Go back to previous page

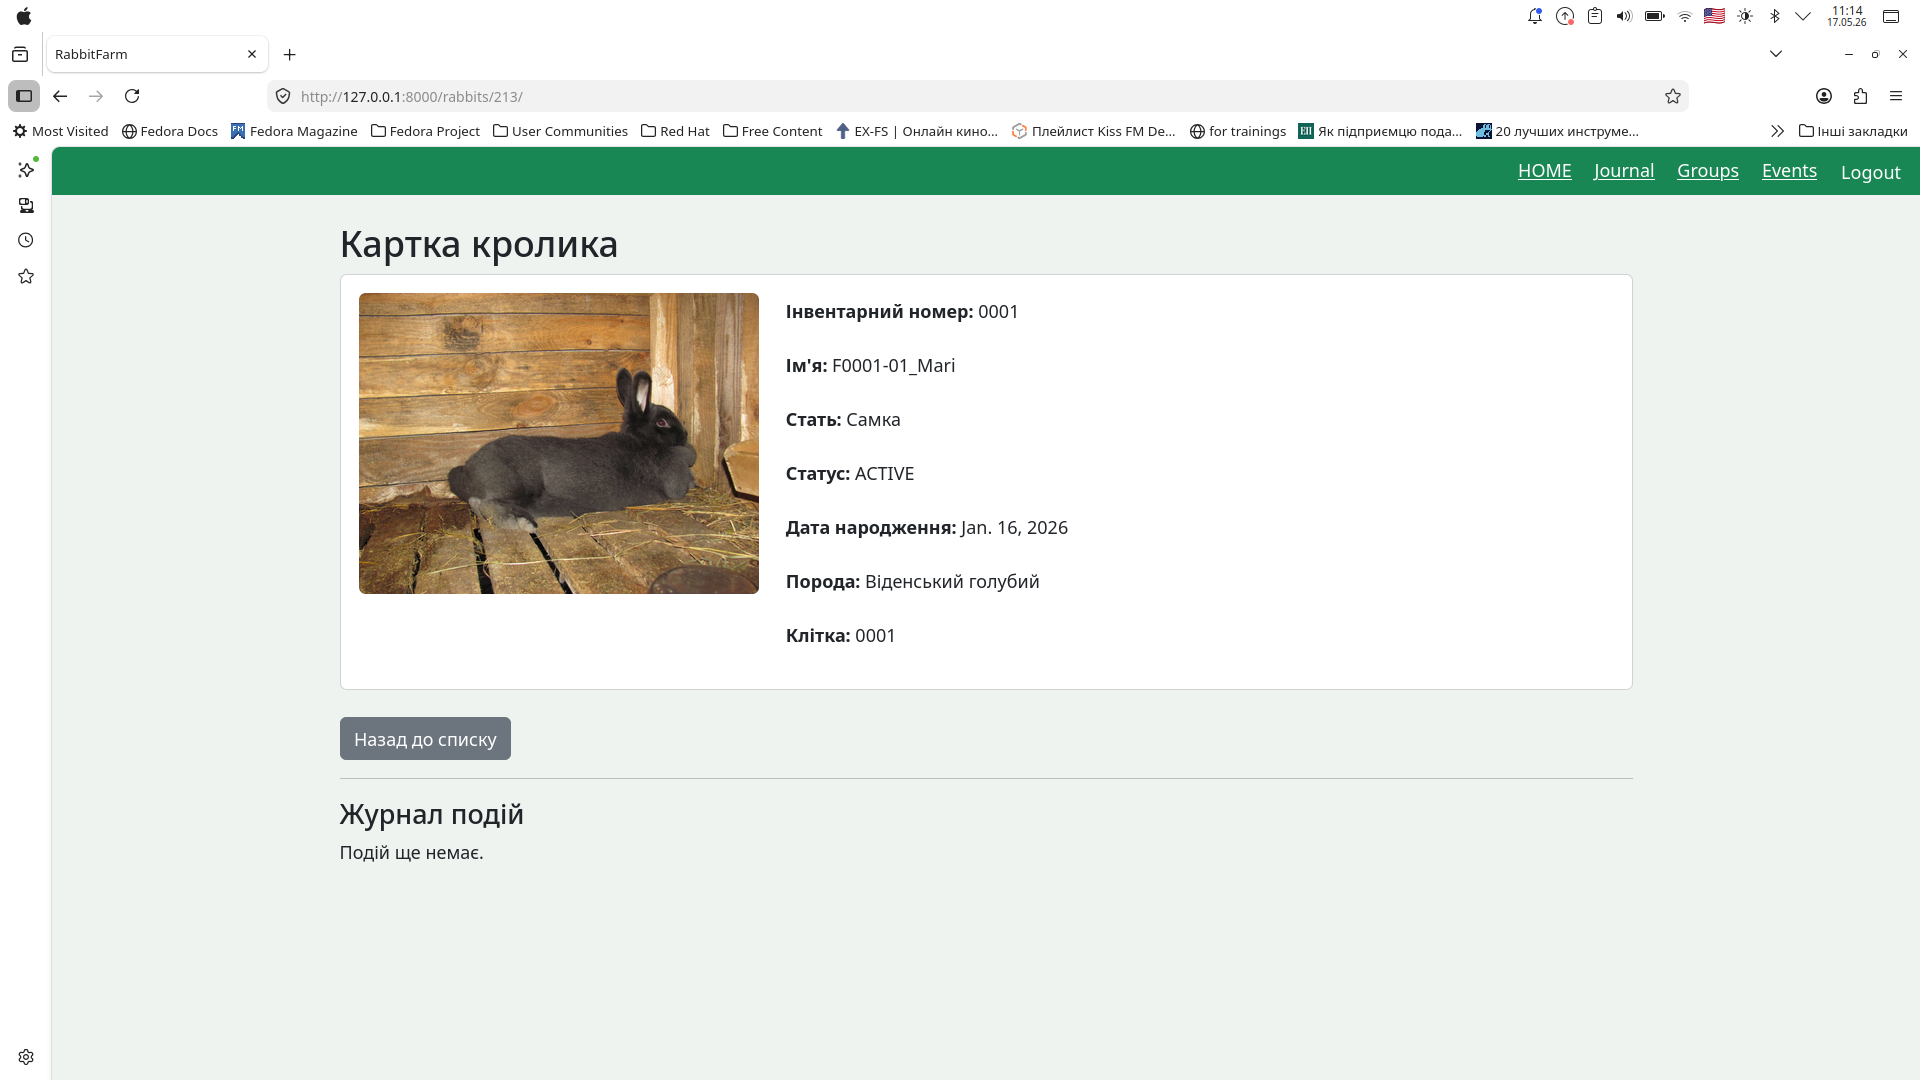60,96
